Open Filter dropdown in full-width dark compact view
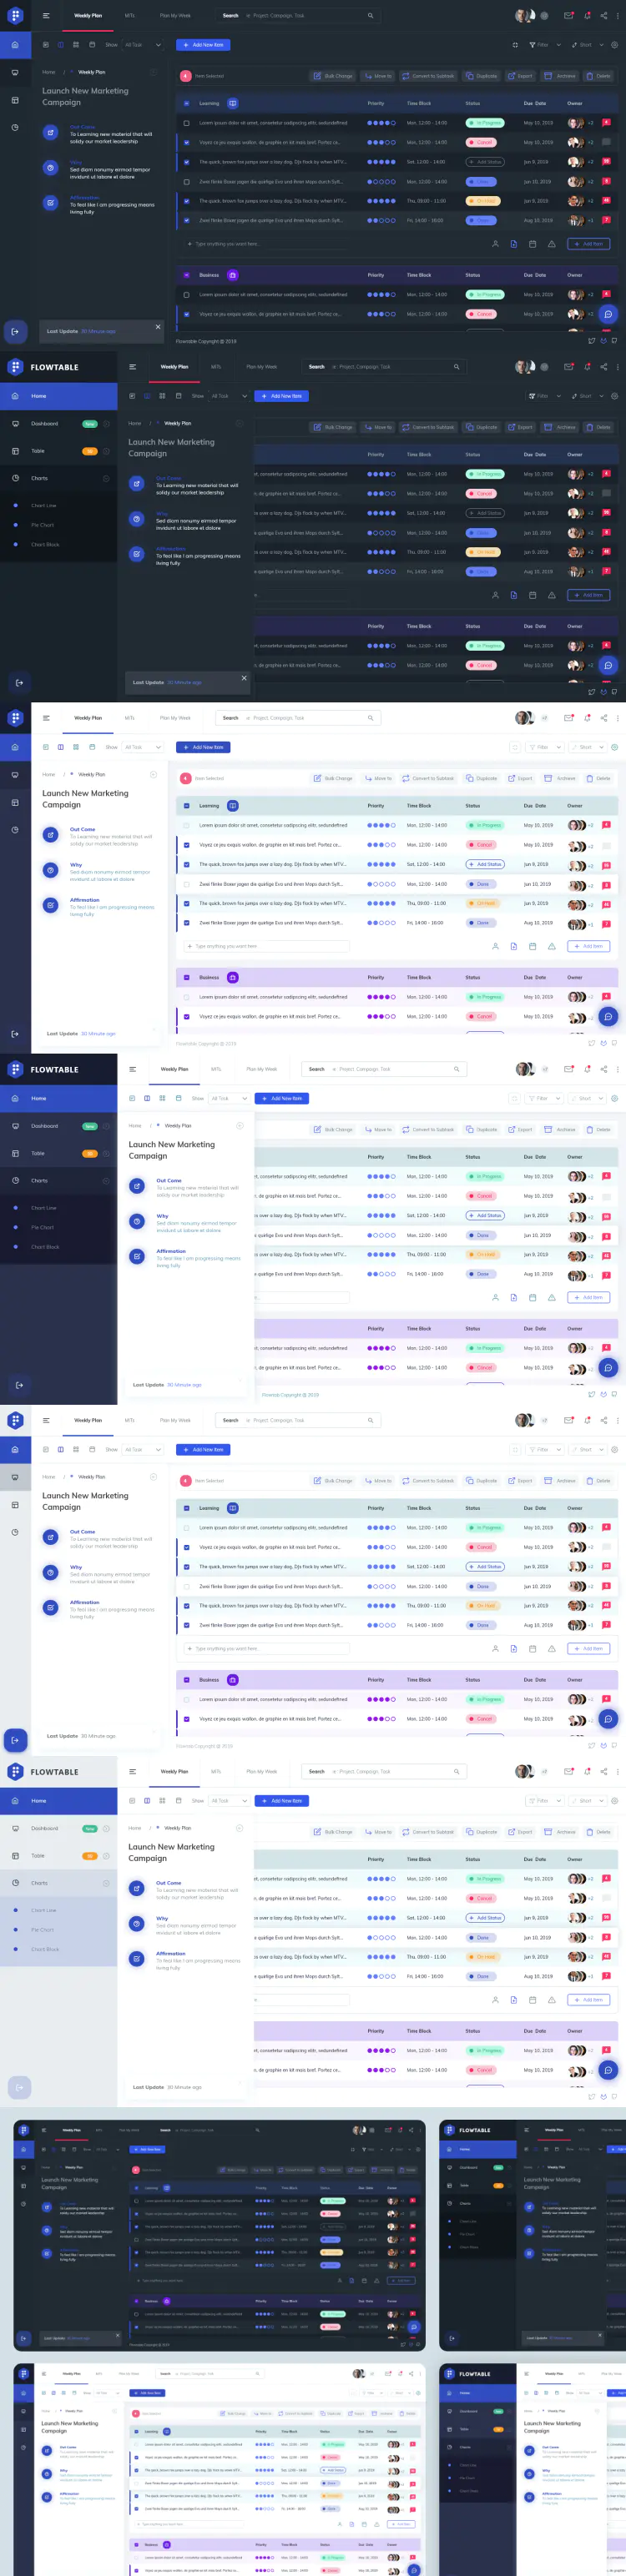The height and width of the screenshot is (2576, 626). point(545,45)
